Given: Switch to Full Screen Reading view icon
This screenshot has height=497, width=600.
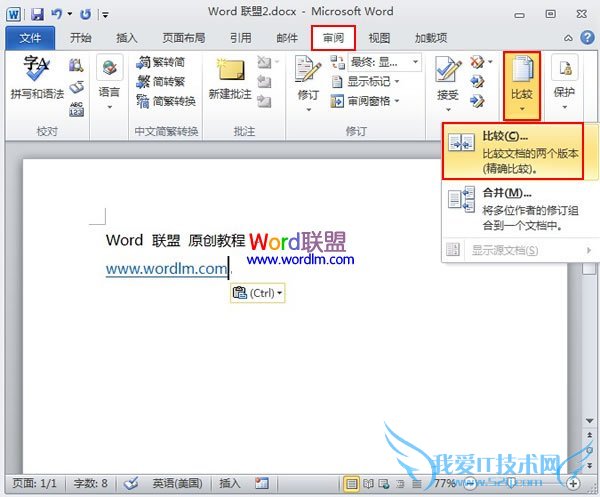Looking at the screenshot, I should (x=368, y=484).
